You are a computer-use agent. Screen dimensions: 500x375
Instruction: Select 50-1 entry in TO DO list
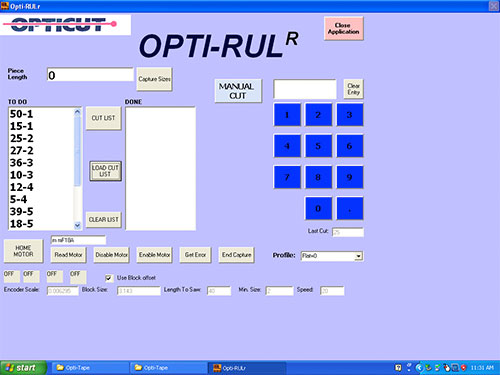point(41,114)
